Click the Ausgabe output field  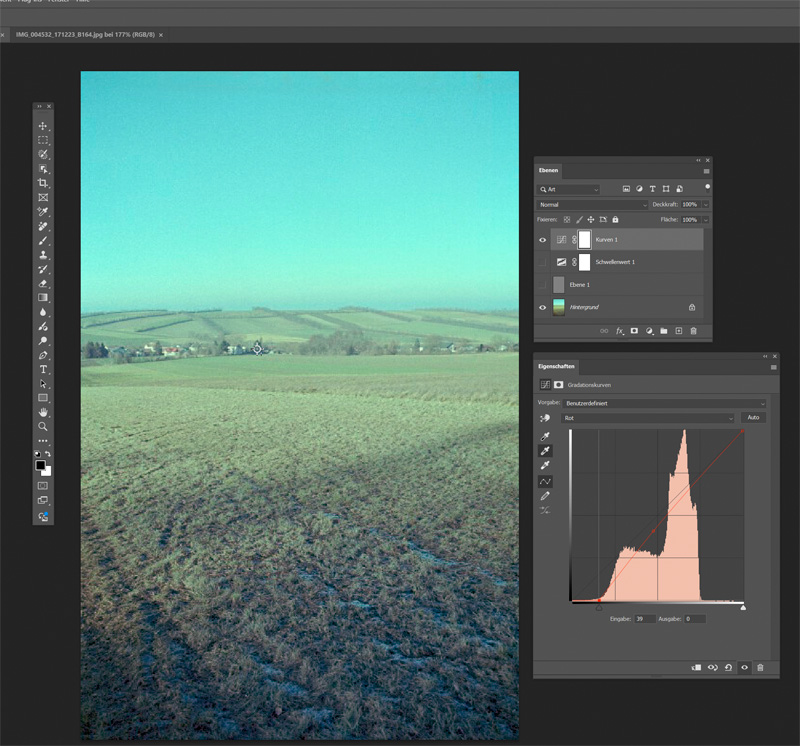(694, 619)
